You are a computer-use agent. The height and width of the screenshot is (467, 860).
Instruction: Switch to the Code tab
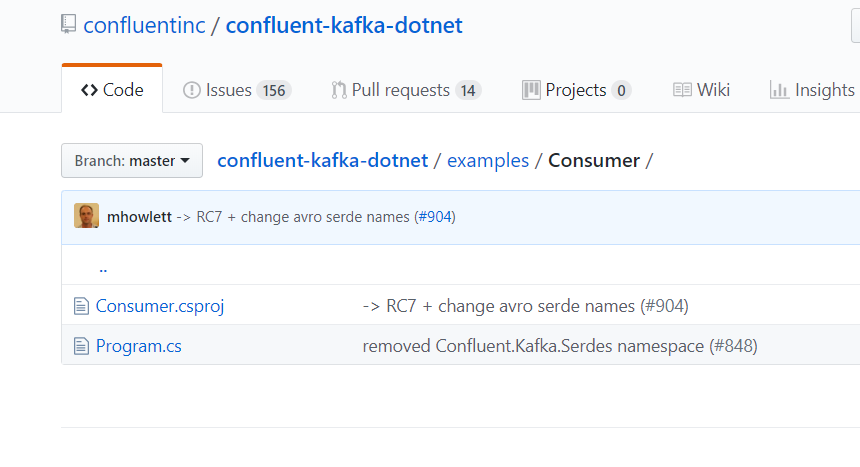click(112, 90)
